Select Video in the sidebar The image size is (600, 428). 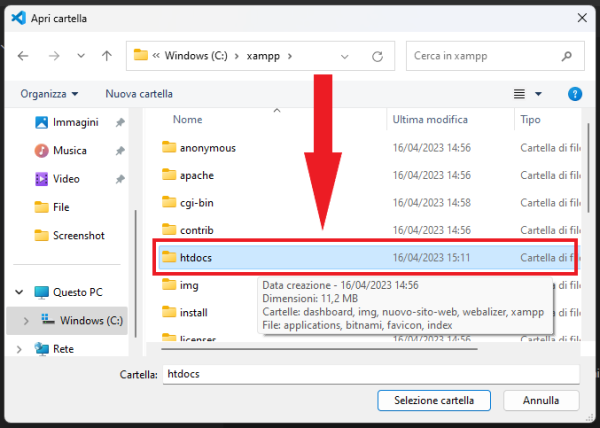point(66,179)
